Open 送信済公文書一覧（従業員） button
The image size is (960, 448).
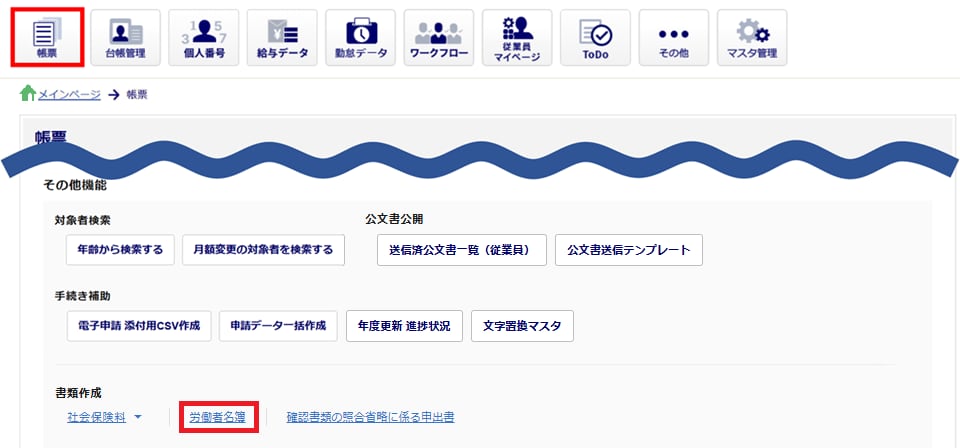(461, 250)
